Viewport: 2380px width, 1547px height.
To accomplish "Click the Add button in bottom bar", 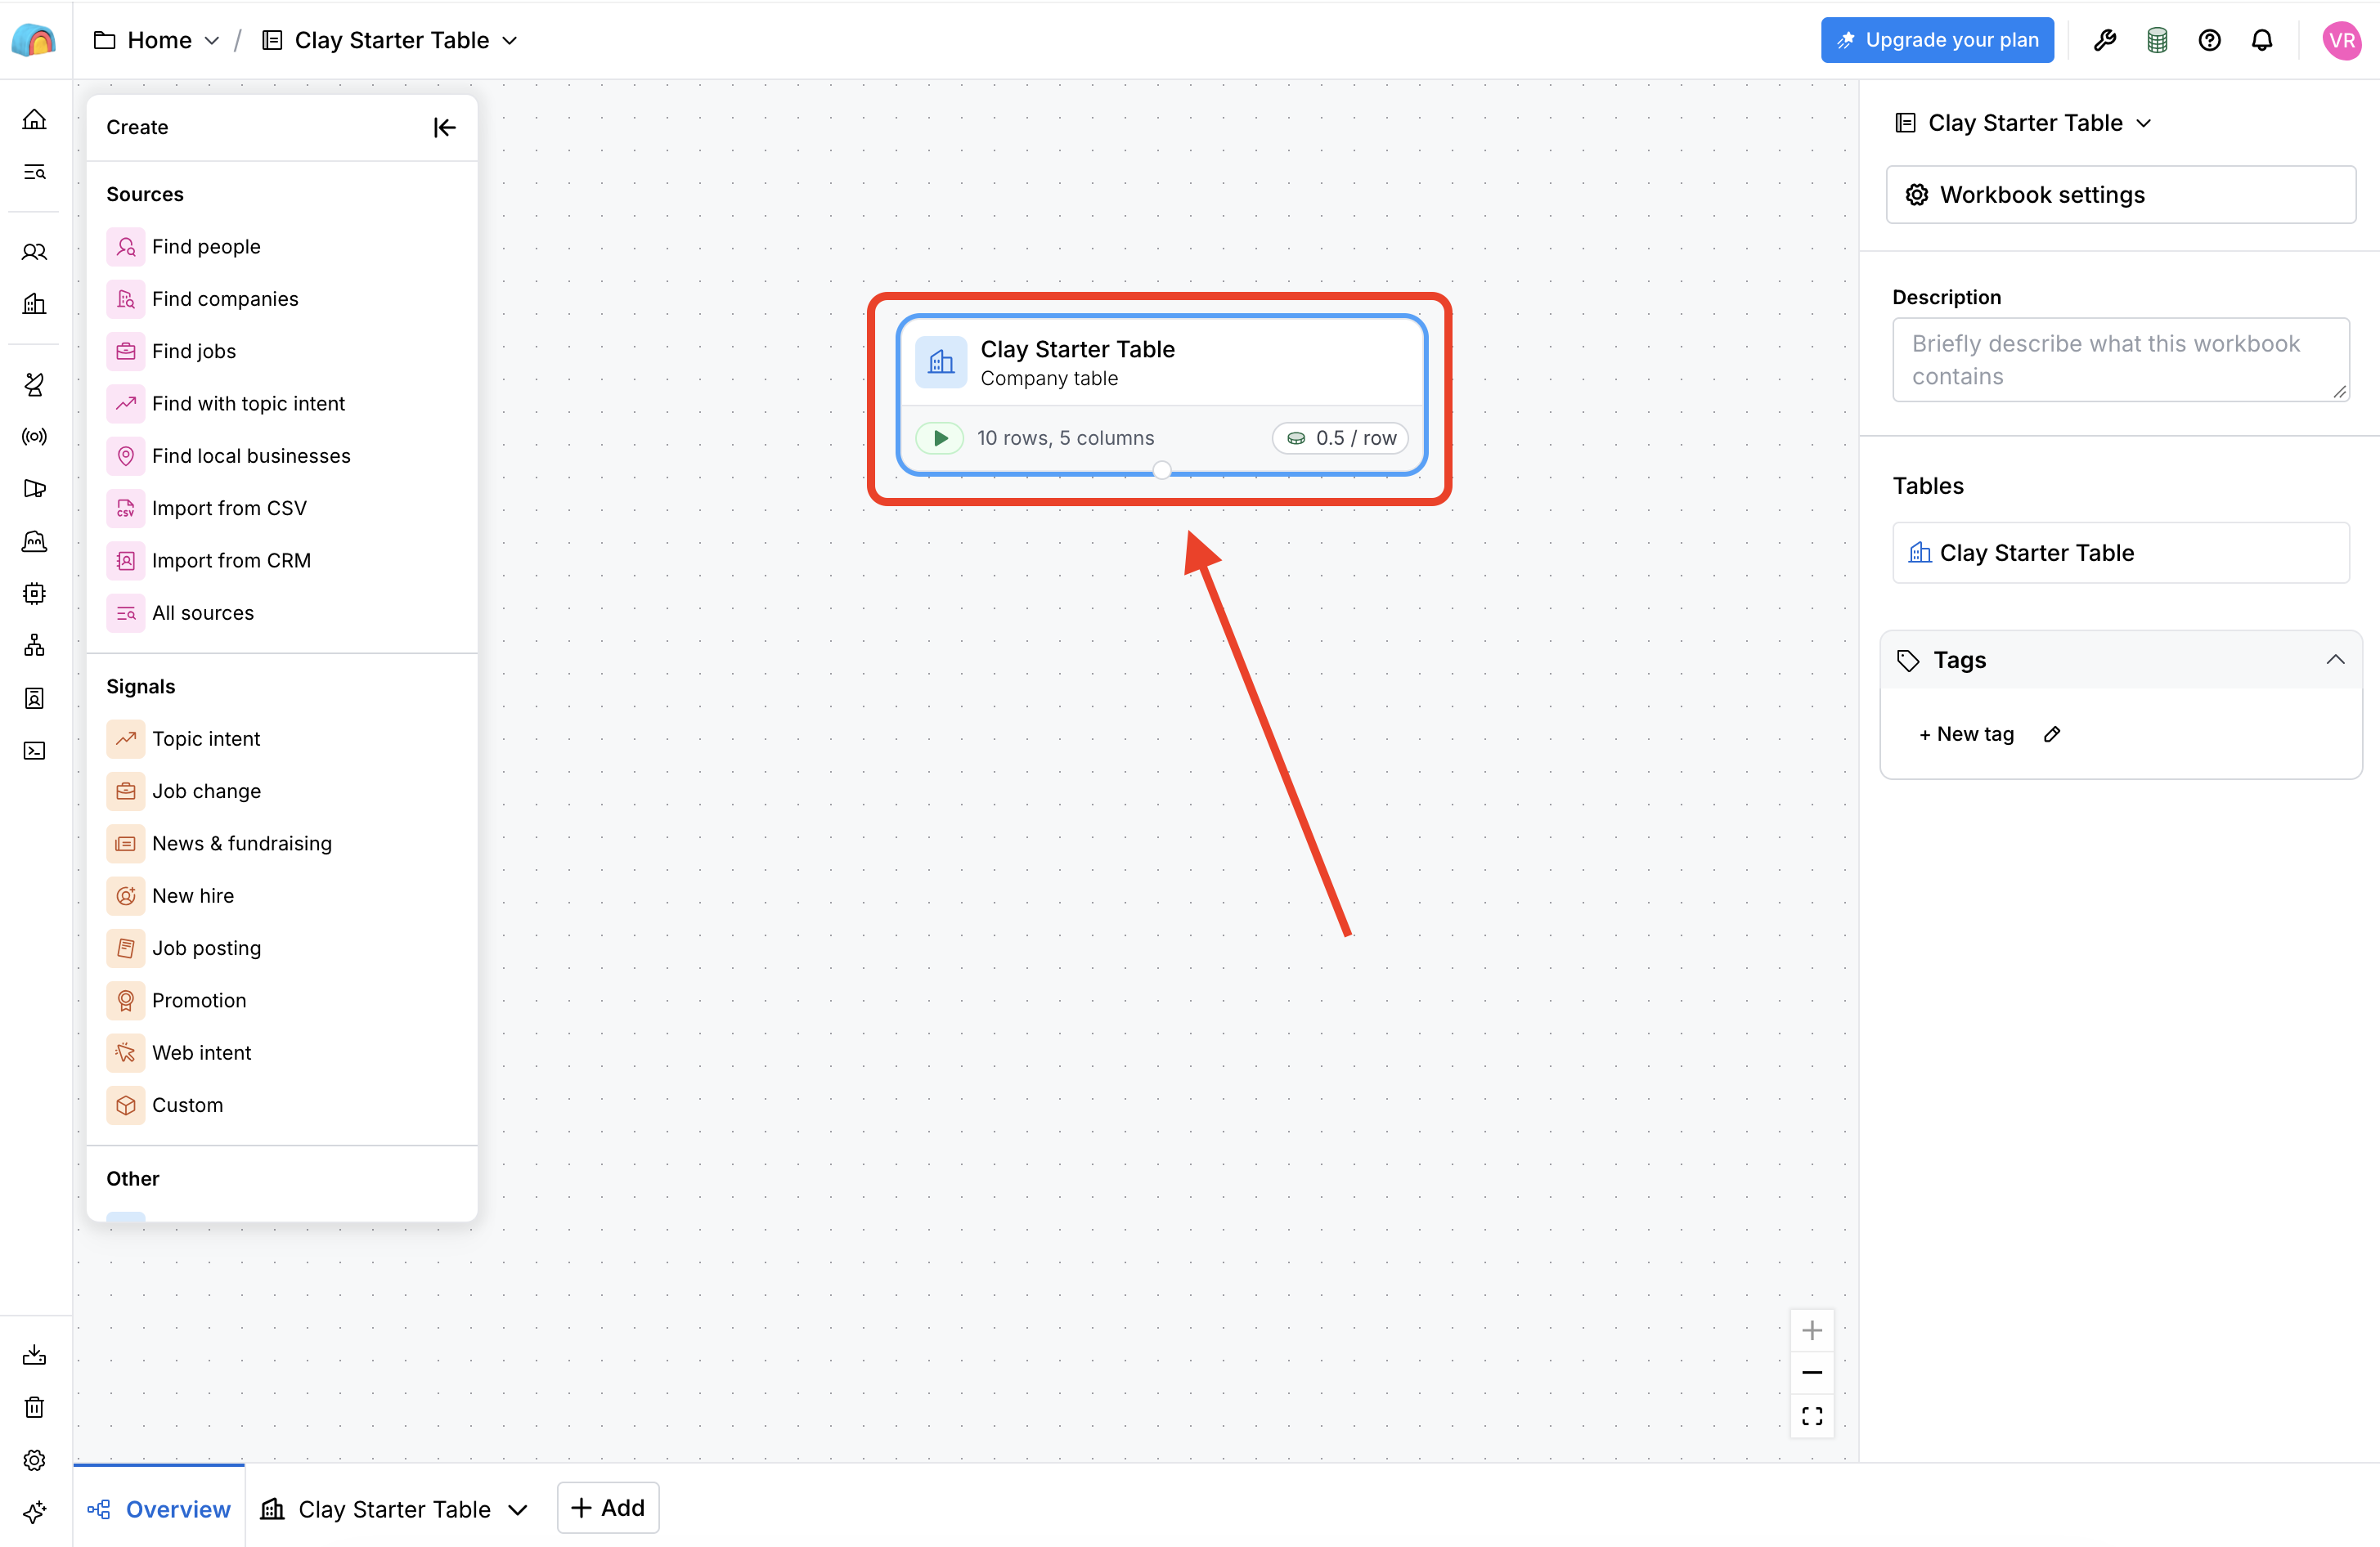I will pyautogui.click(x=608, y=1508).
